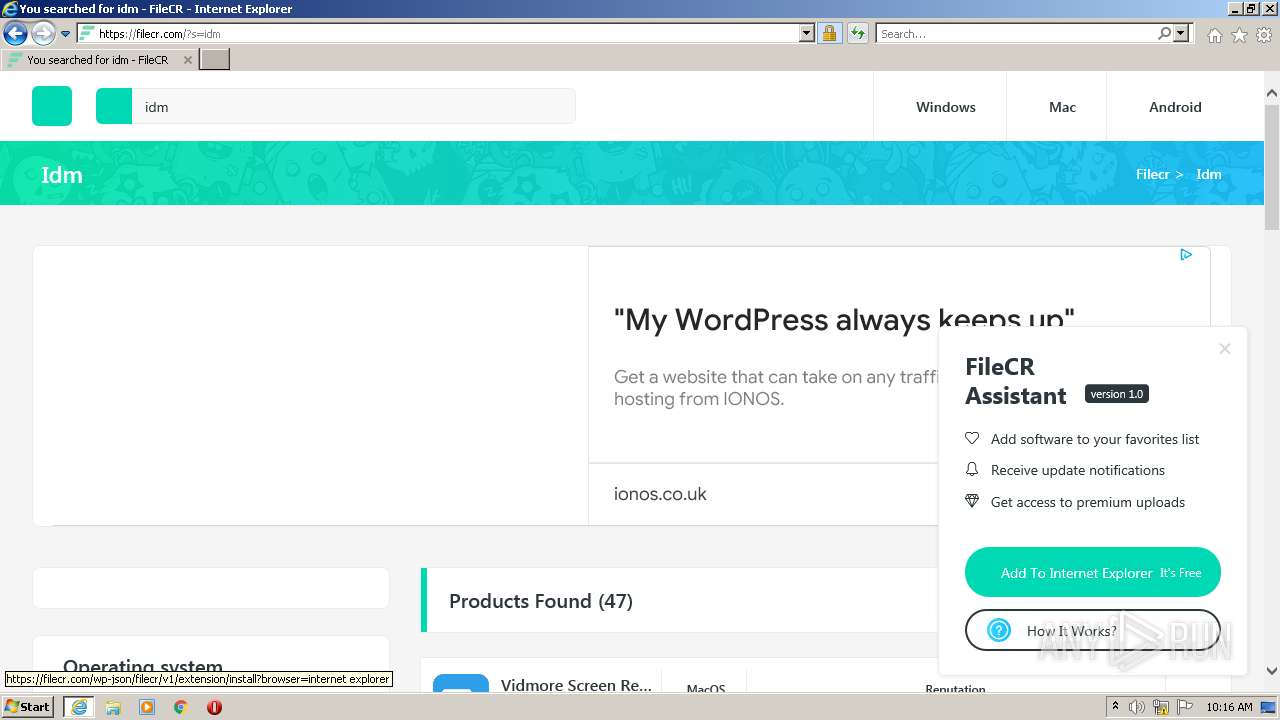
Task: Open a new blank tab
Action: pos(215,60)
